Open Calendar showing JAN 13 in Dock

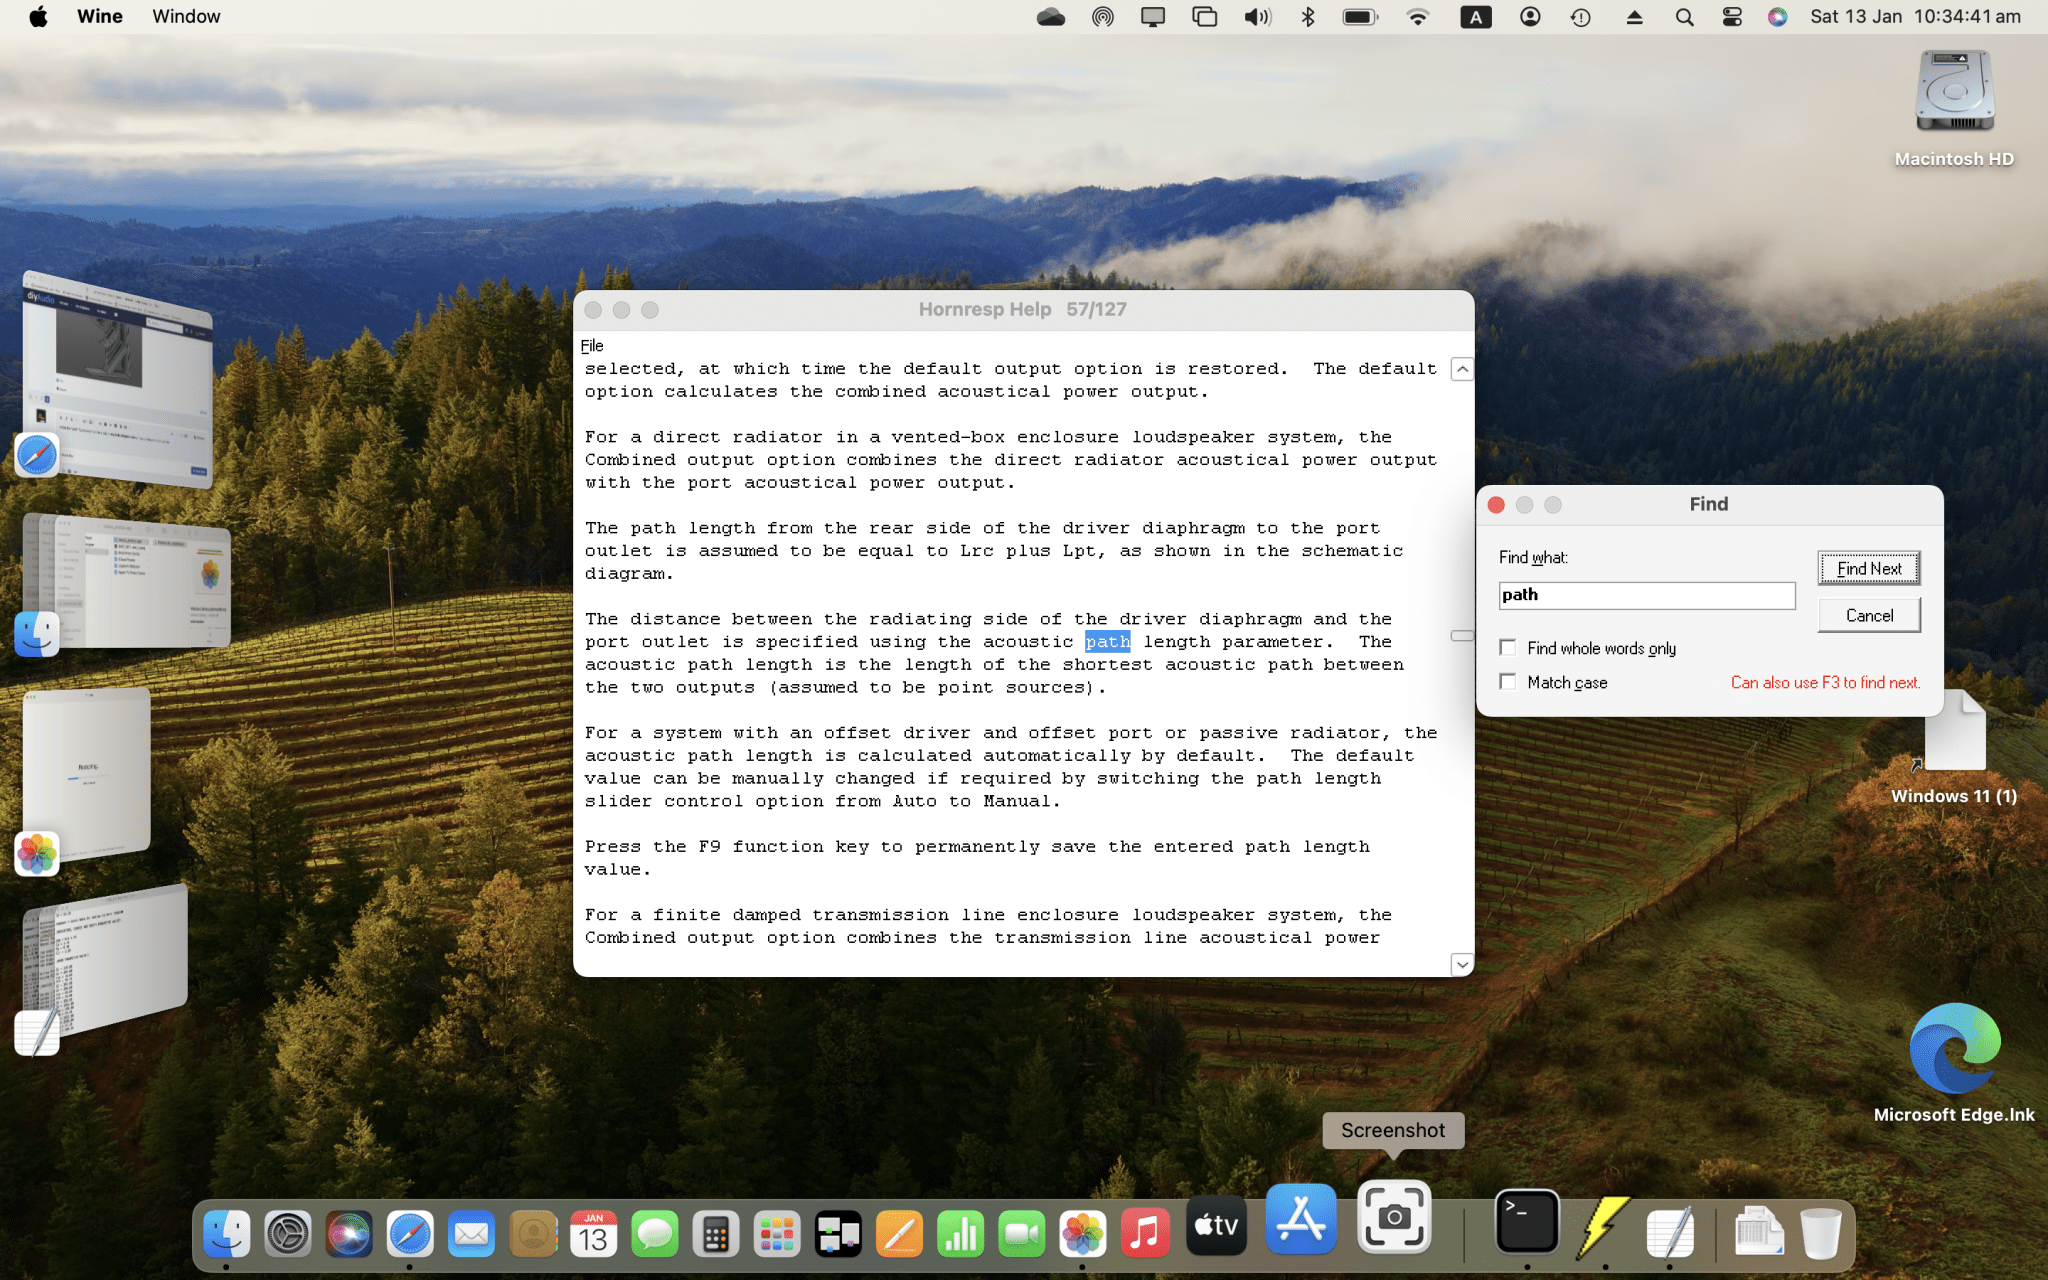594,1235
